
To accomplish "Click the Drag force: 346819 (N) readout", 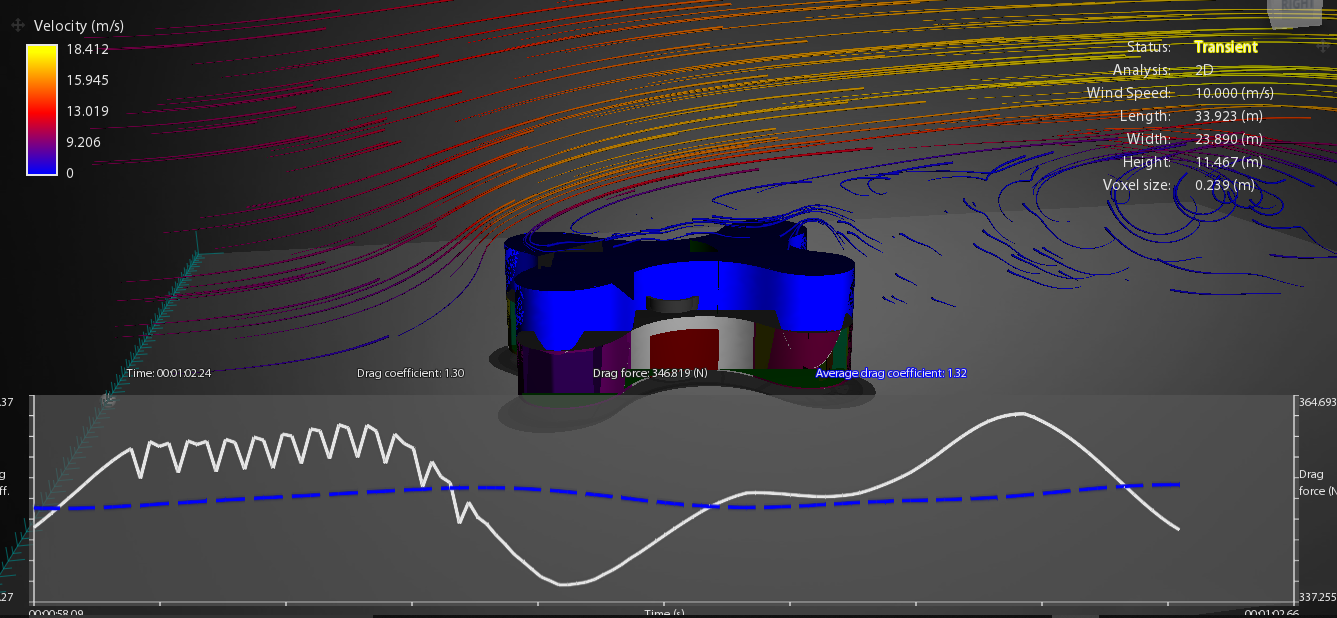I will point(652,371).
